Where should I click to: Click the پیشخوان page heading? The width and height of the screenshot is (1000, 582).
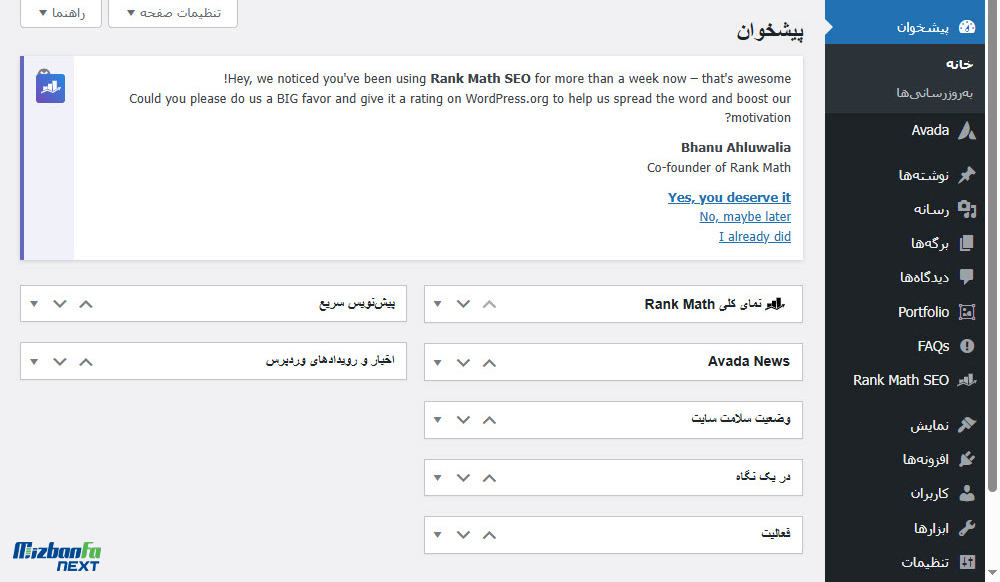tap(770, 31)
